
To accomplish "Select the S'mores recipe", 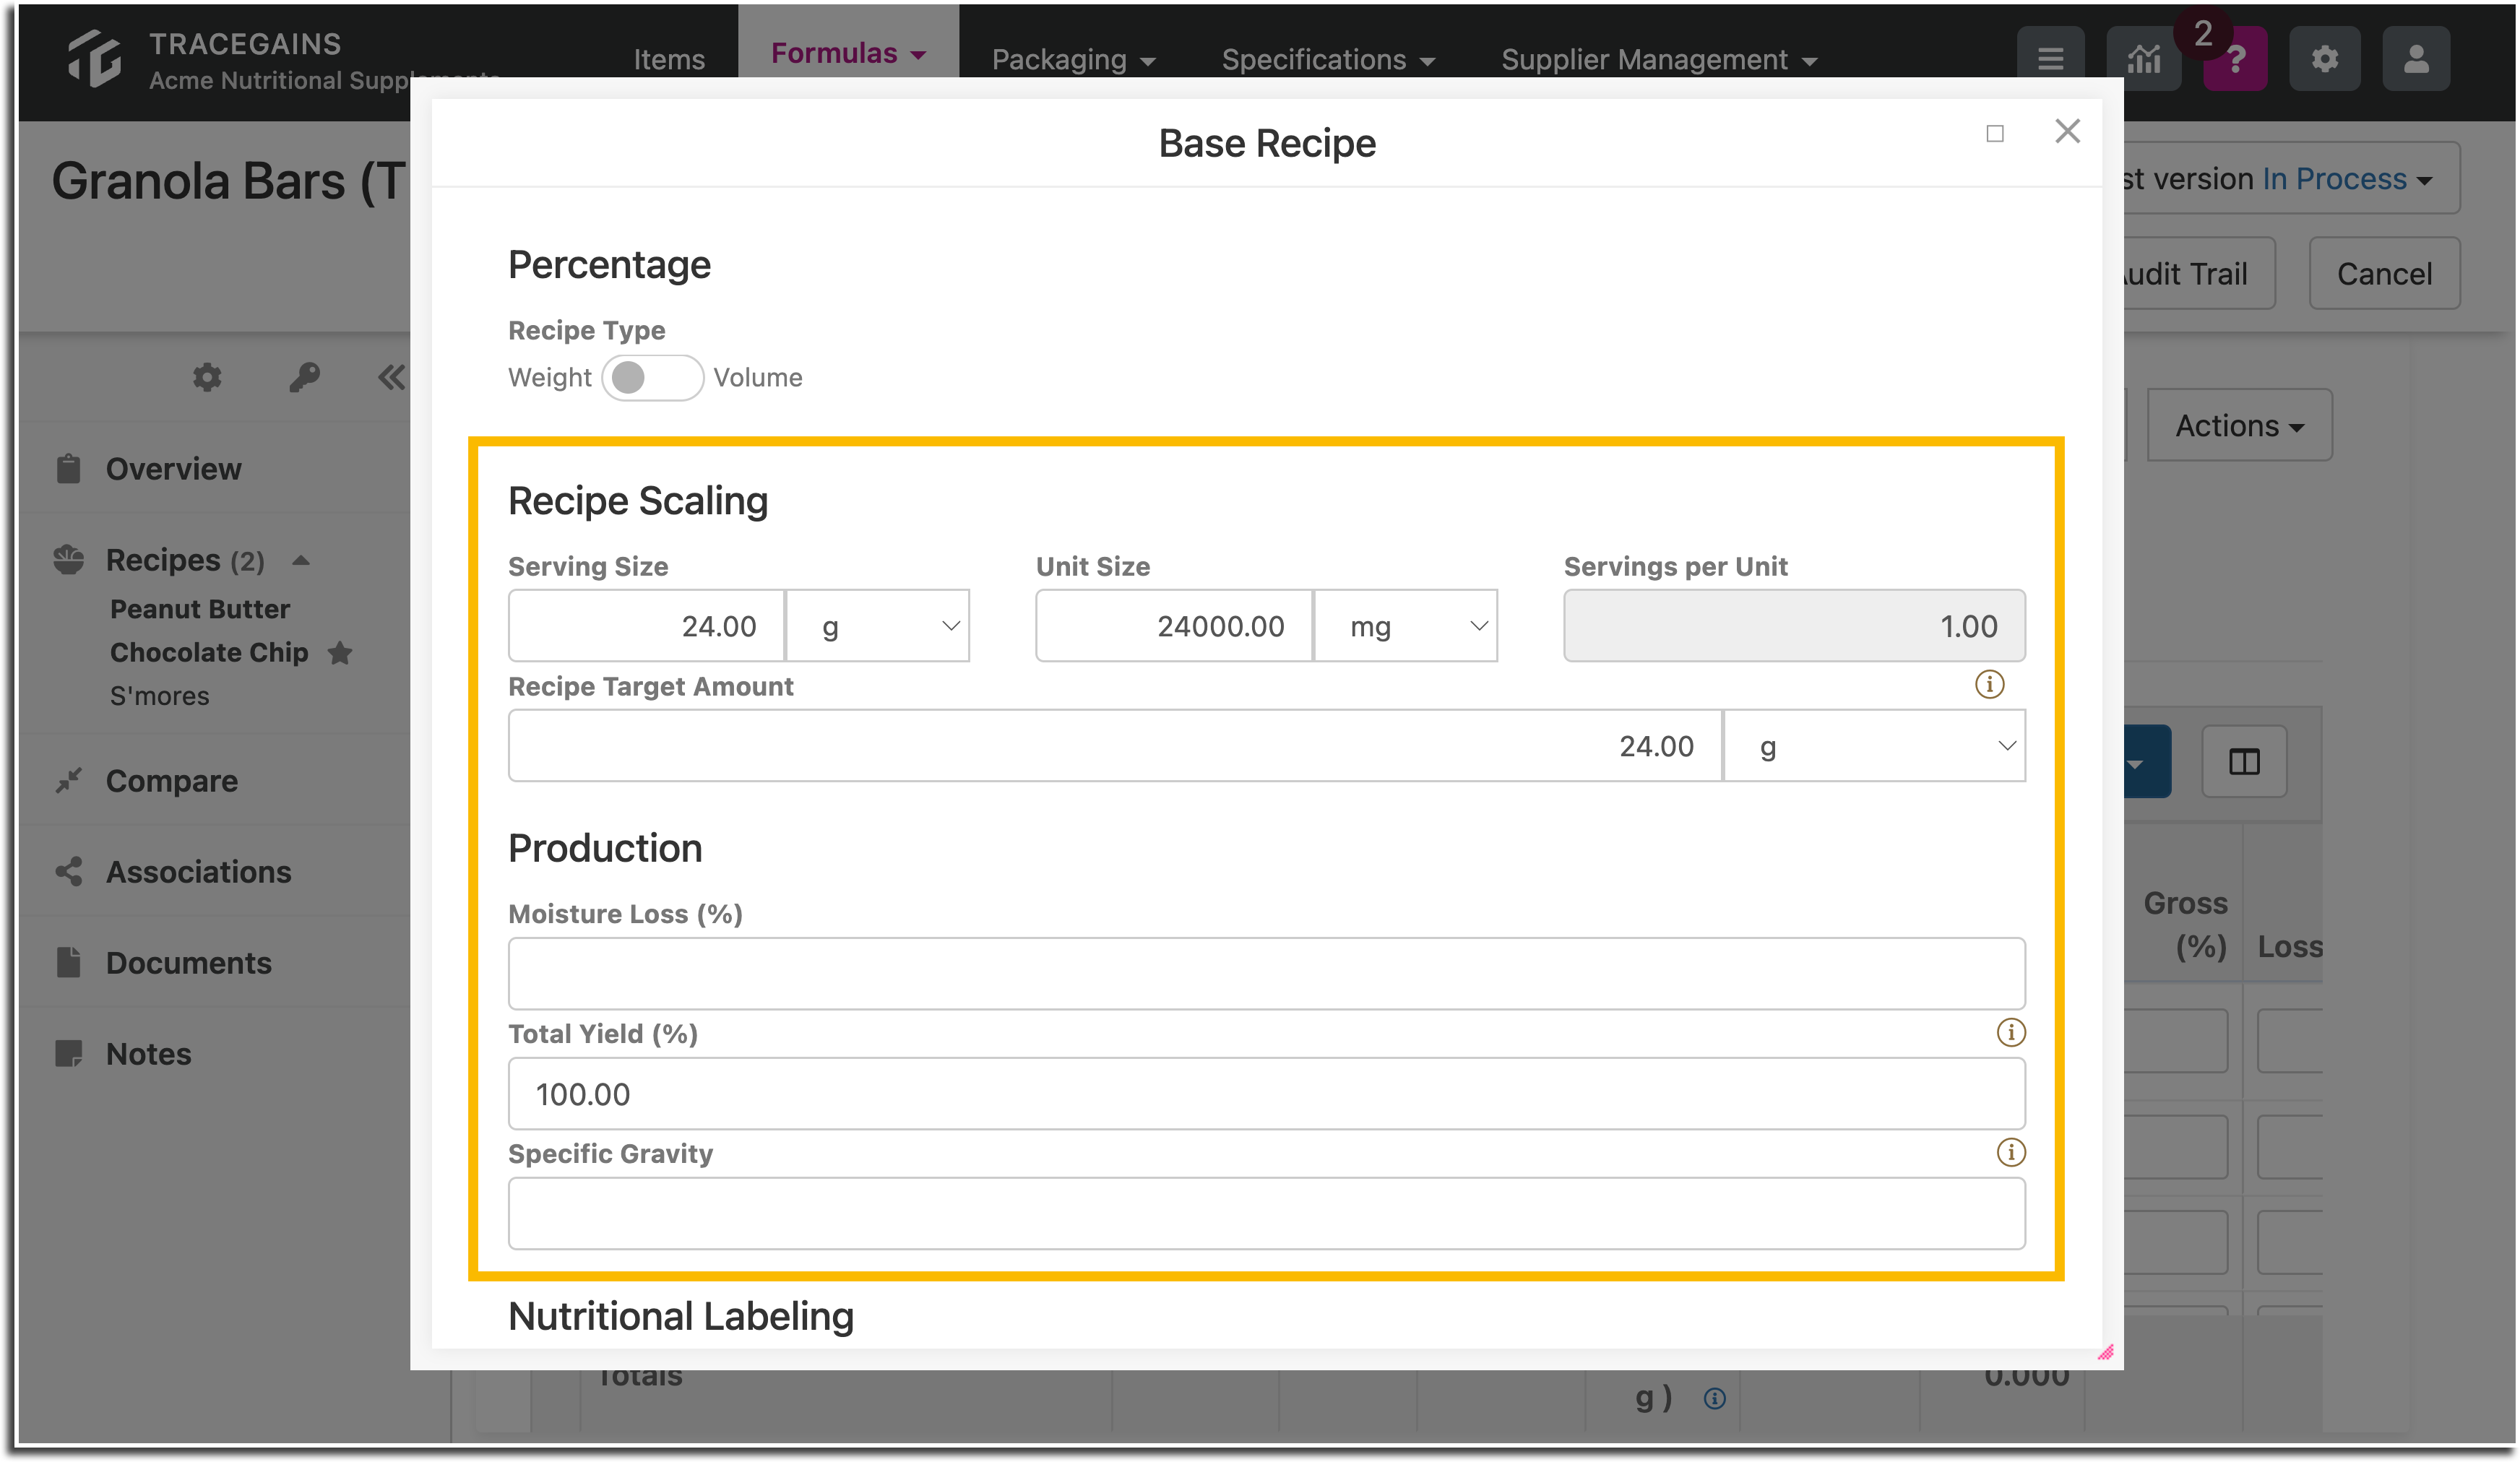I will [x=159, y=696].
